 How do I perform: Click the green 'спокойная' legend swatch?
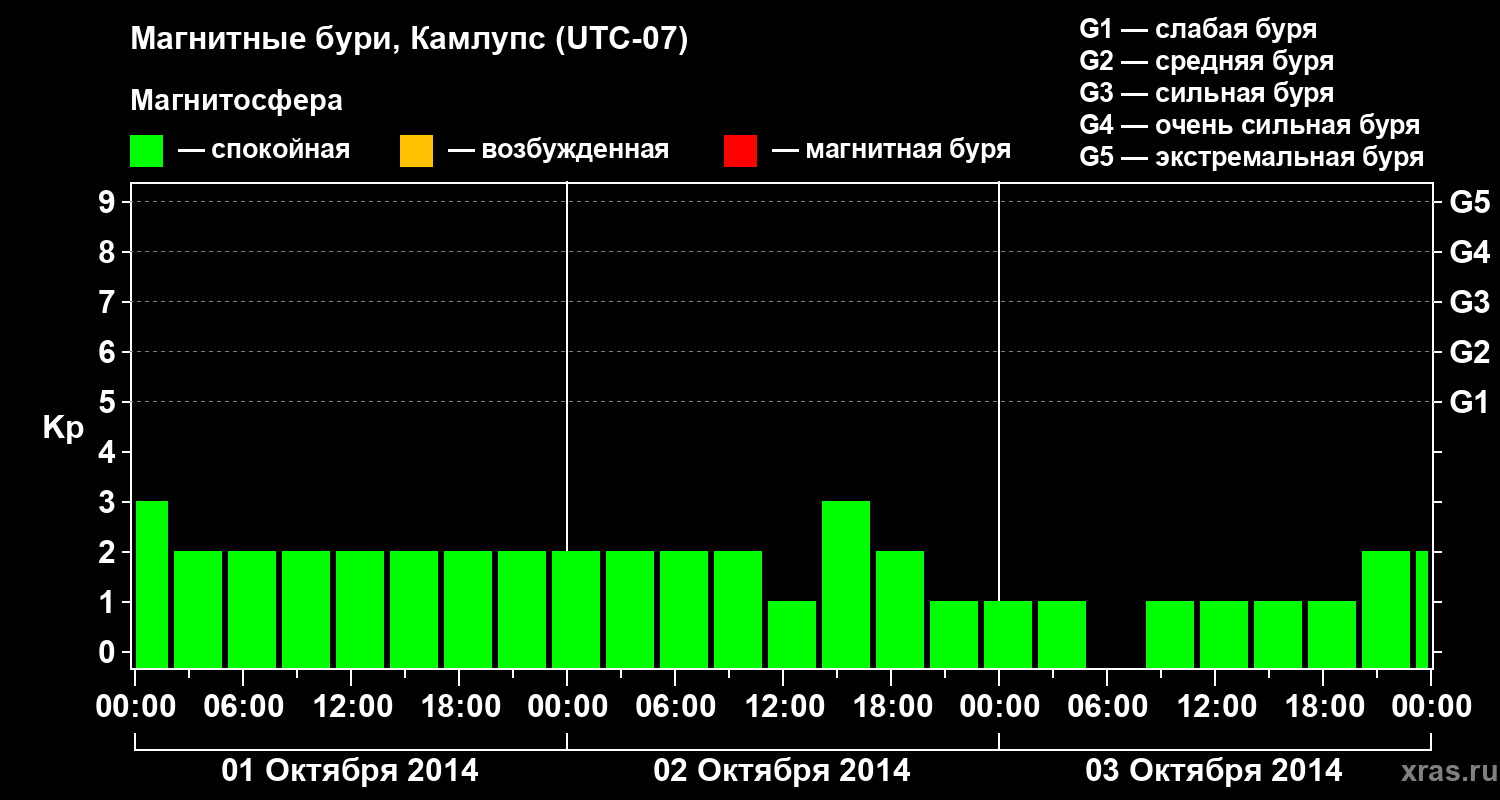[147, 151]
